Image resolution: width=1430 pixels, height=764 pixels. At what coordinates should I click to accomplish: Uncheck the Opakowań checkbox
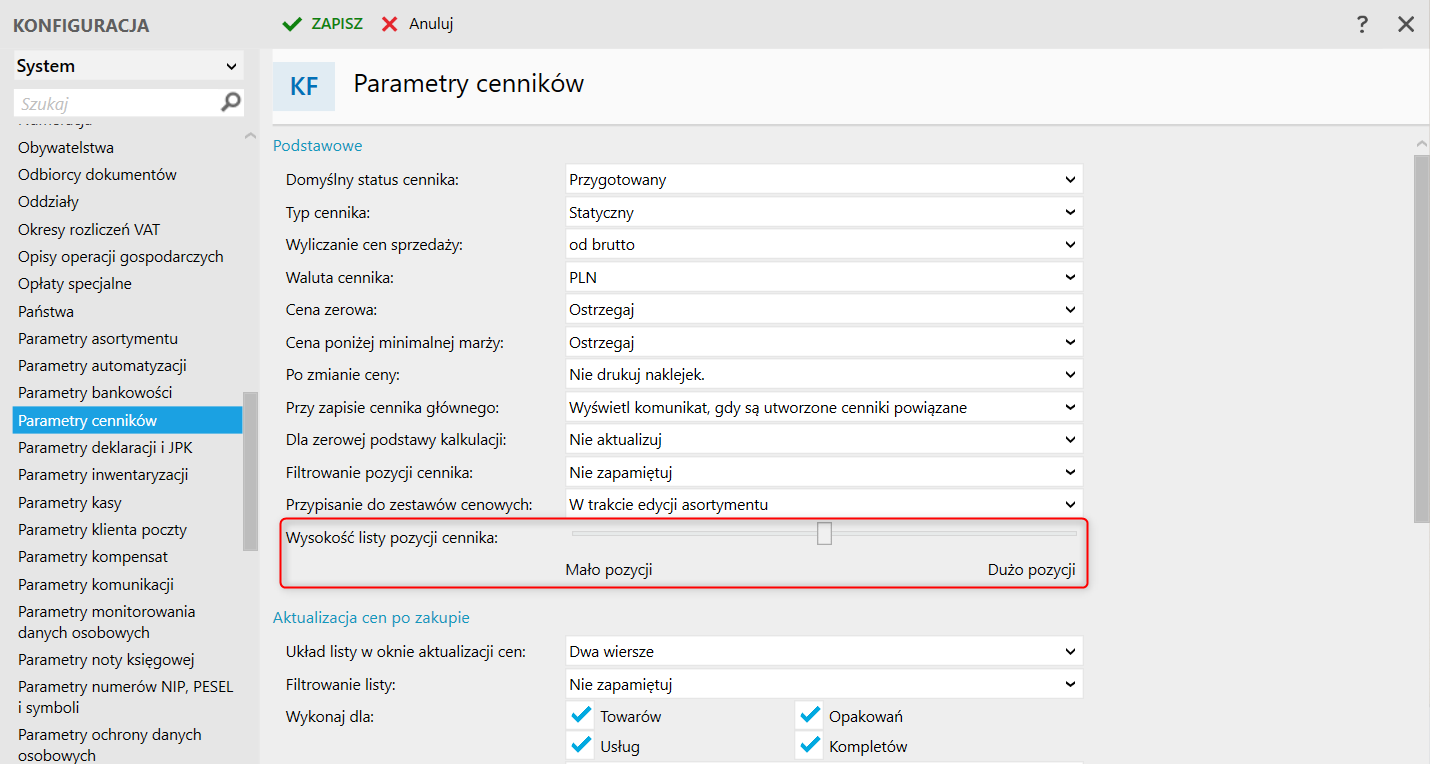809,716
